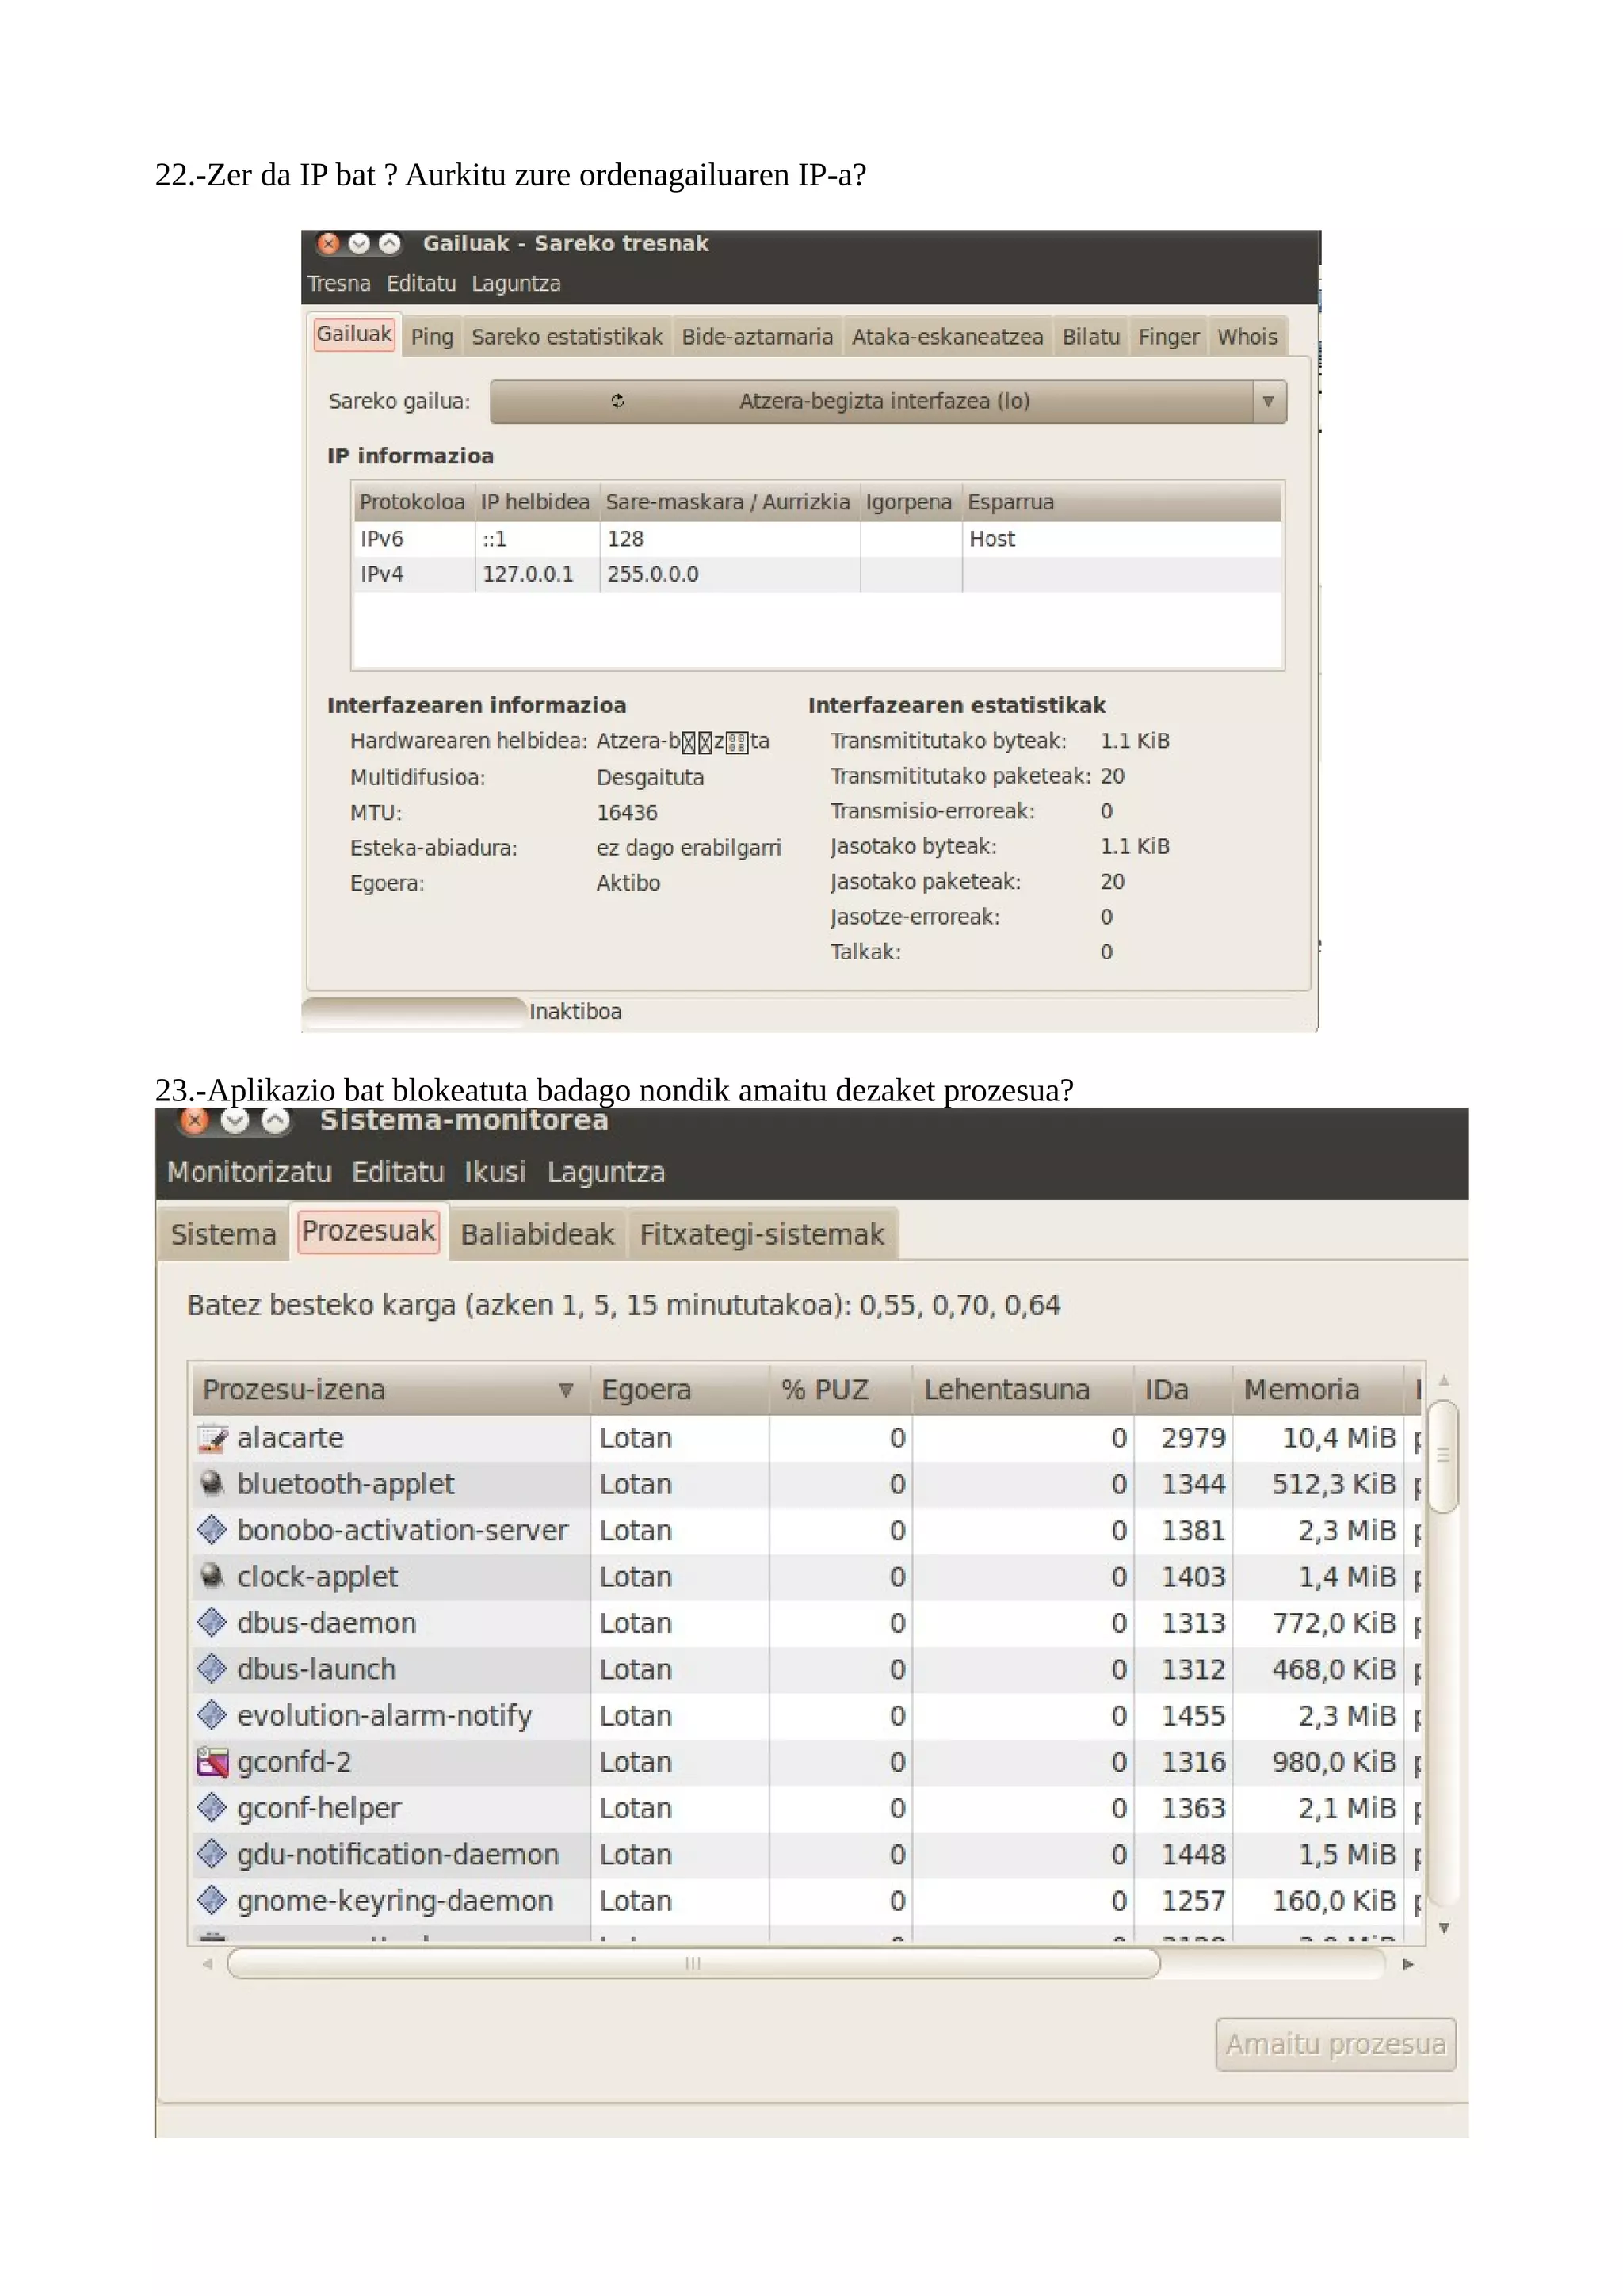Click the Esparrua column header

tap(1121, 502)
